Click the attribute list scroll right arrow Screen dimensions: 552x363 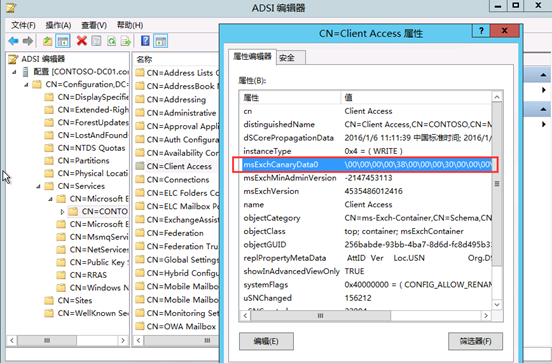[x=486, y=315]
